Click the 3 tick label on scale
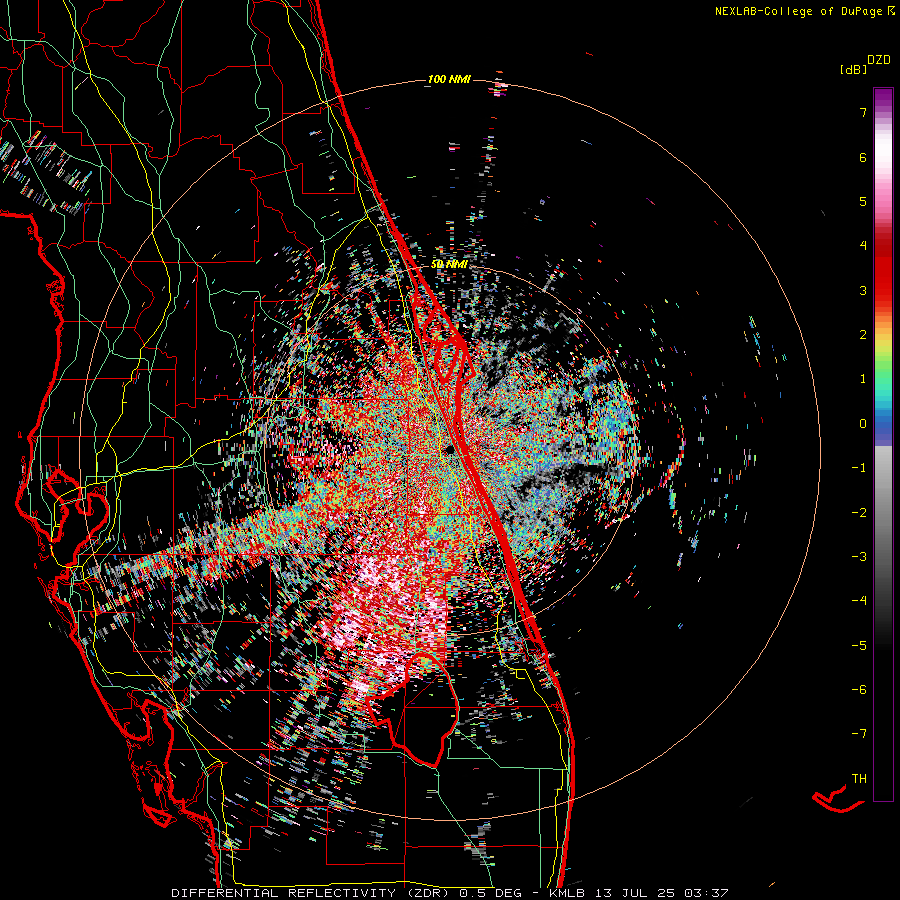 [x=863, y=290]
